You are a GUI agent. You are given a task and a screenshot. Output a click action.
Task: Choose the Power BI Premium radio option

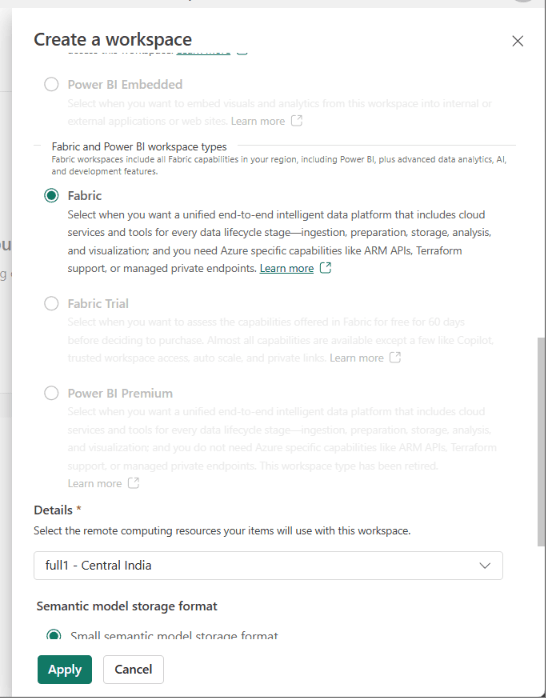coord(51,393)
